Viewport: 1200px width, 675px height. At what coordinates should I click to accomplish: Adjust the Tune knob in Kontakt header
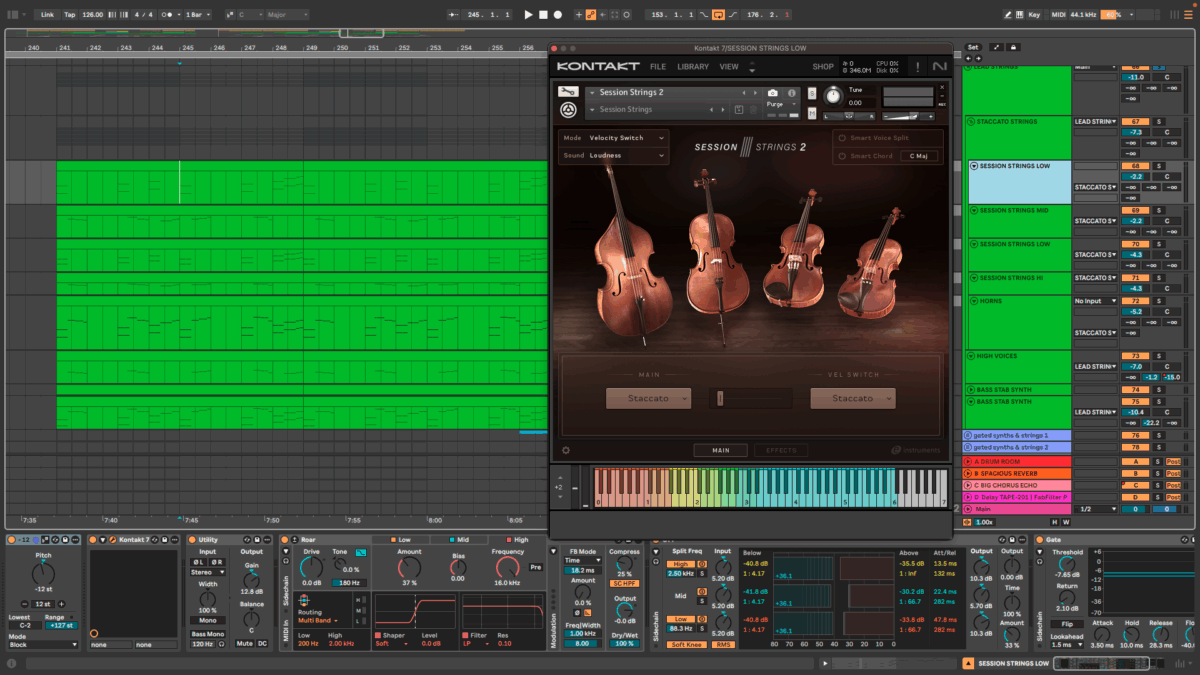coord(833,94)
